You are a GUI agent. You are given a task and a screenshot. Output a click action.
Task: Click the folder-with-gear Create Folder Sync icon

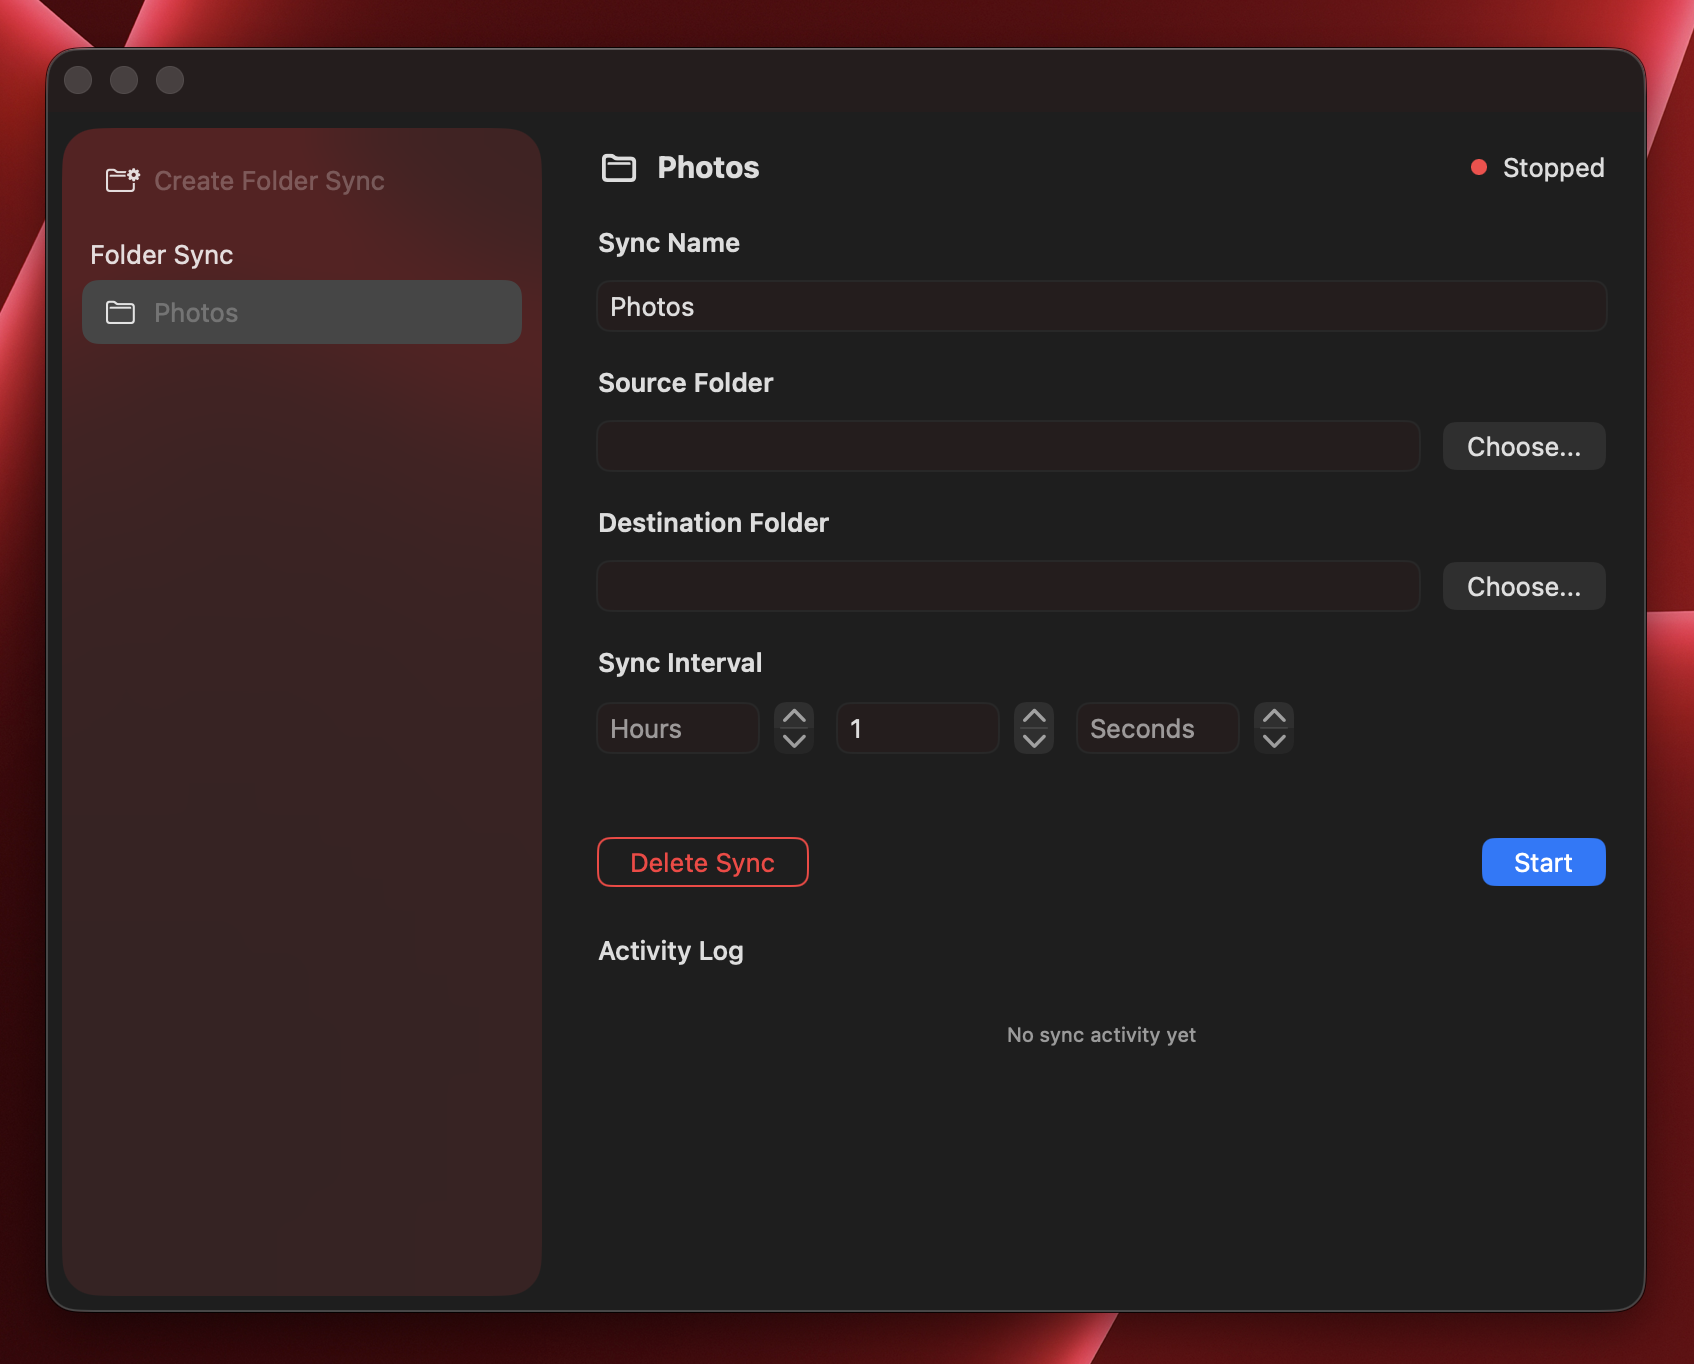pyautogui.click(x=122, y=180)
